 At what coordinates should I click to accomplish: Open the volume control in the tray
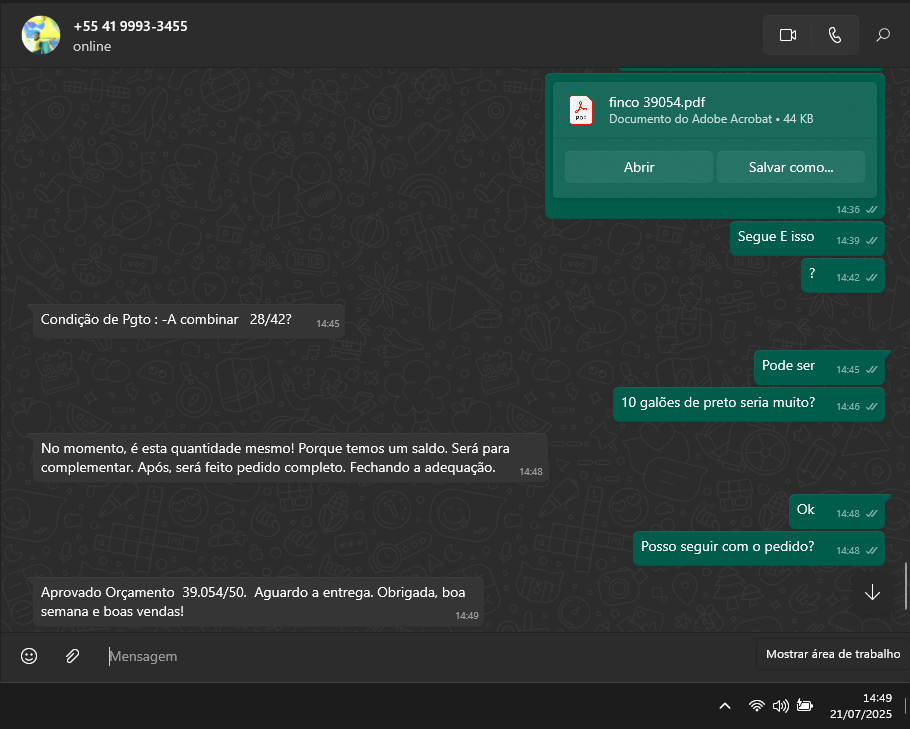pos(781,706)
